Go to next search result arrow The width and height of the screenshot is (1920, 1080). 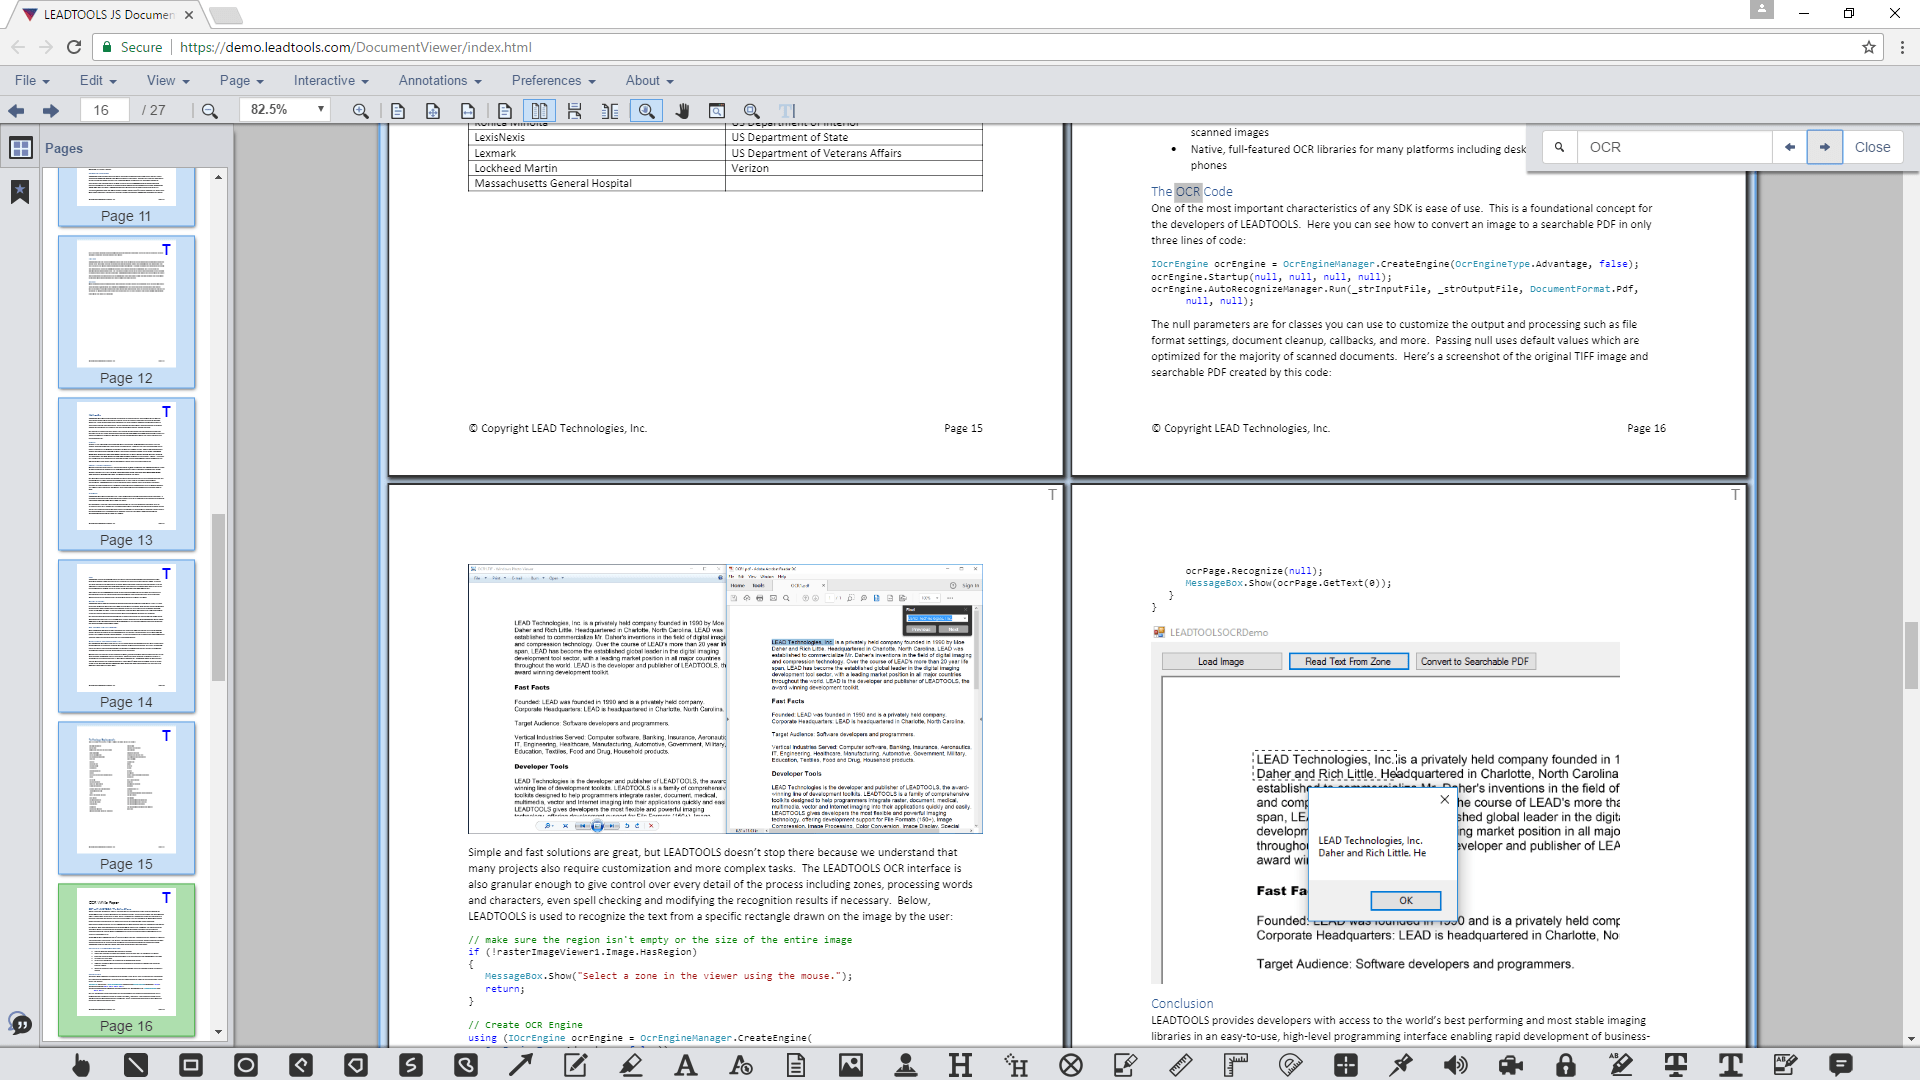coord(1824,147)
